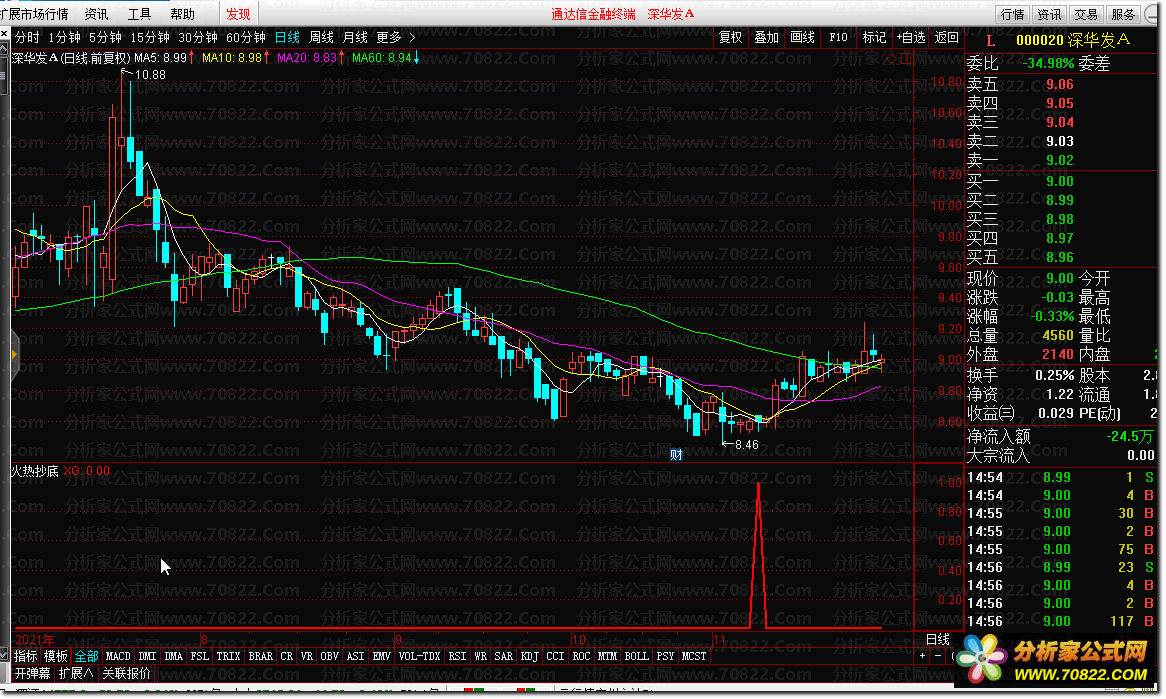Click the 模板 tab at bottom
Image resolution: width=1166 pixels, height=699 pixels.
56,656
